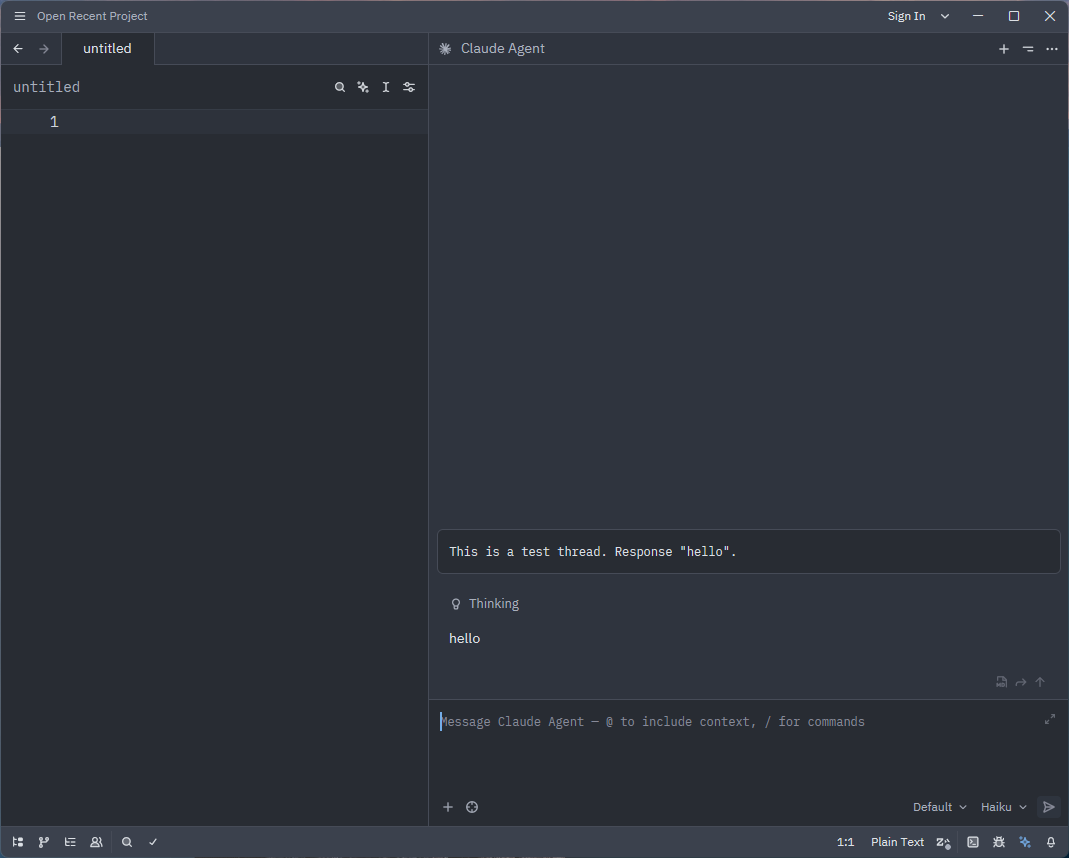The width and height of the screenshot is (1069, 858).
Task: Open project search in status bar
Action: [x=127, y=842]
